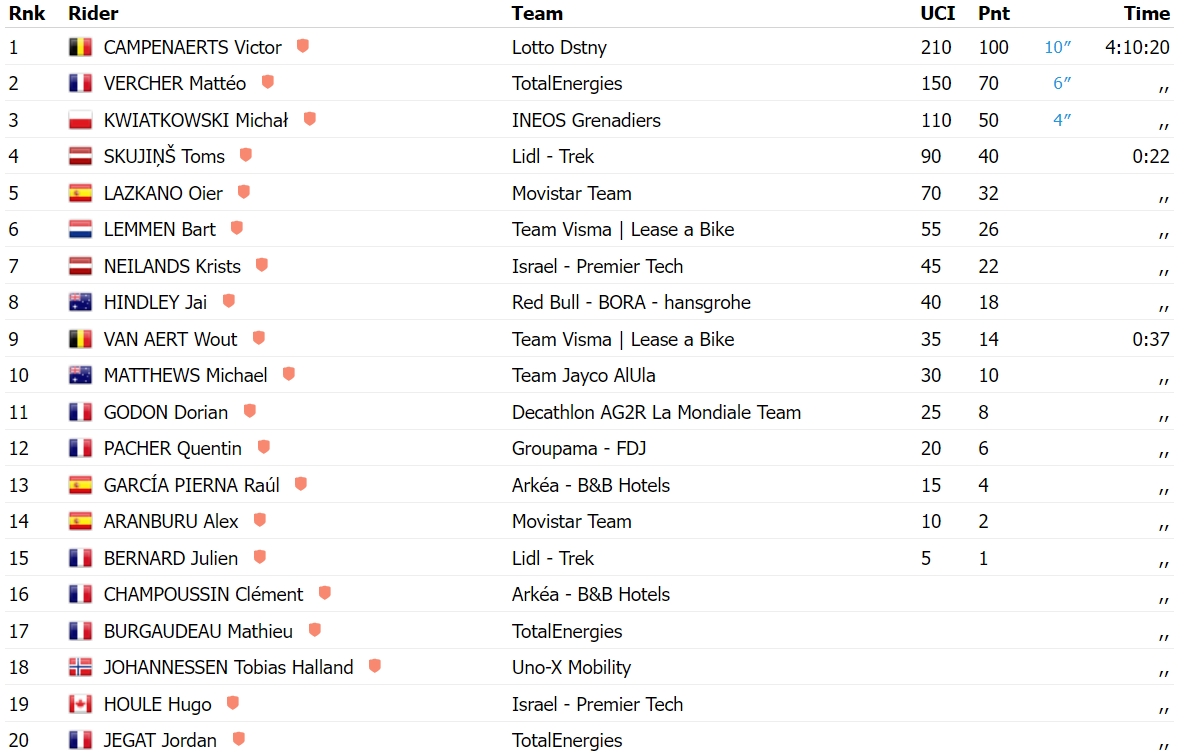Click the UCI column header

tap(937, 14)
